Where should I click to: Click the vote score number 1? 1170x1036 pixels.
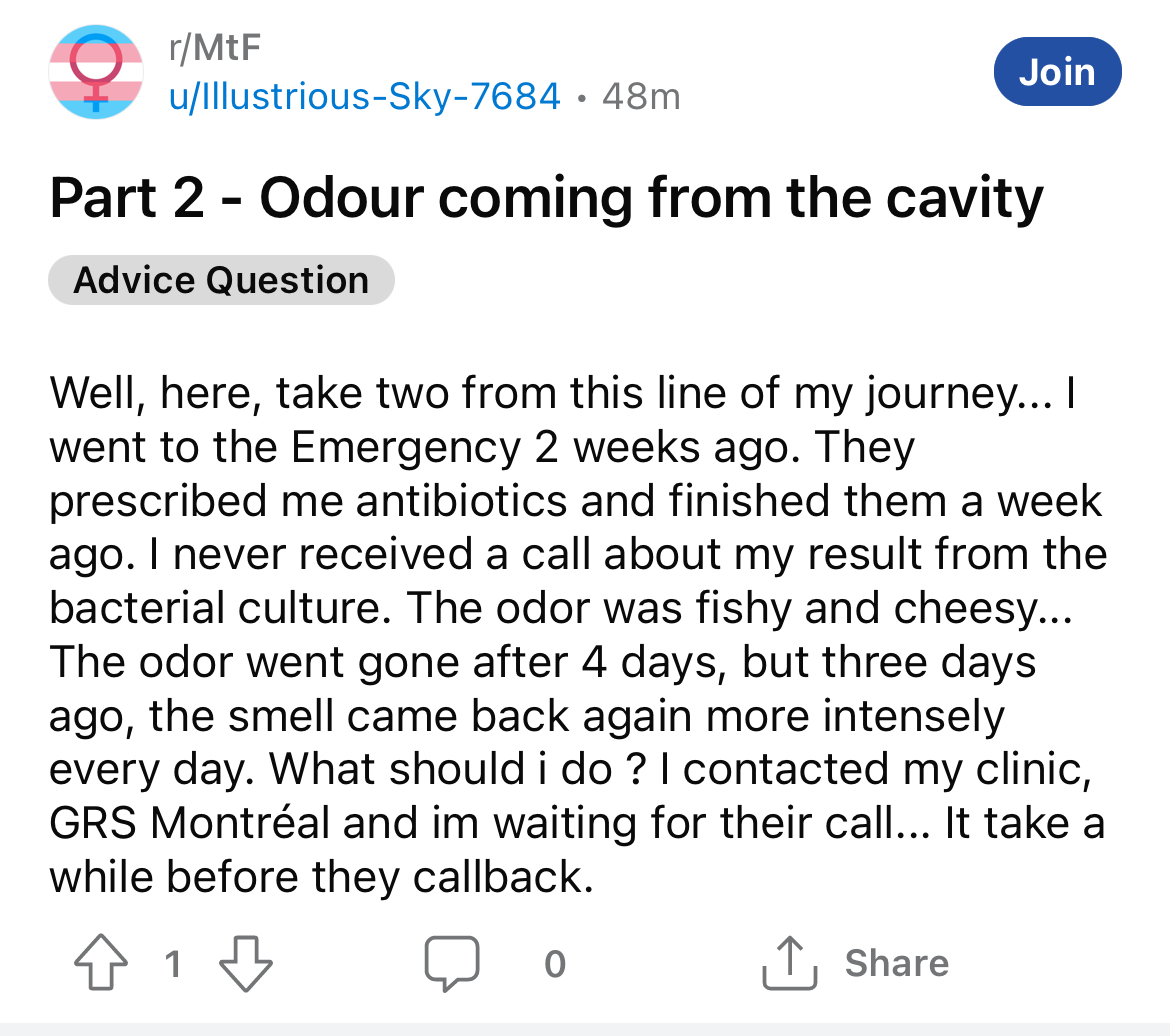coord(172,963)
